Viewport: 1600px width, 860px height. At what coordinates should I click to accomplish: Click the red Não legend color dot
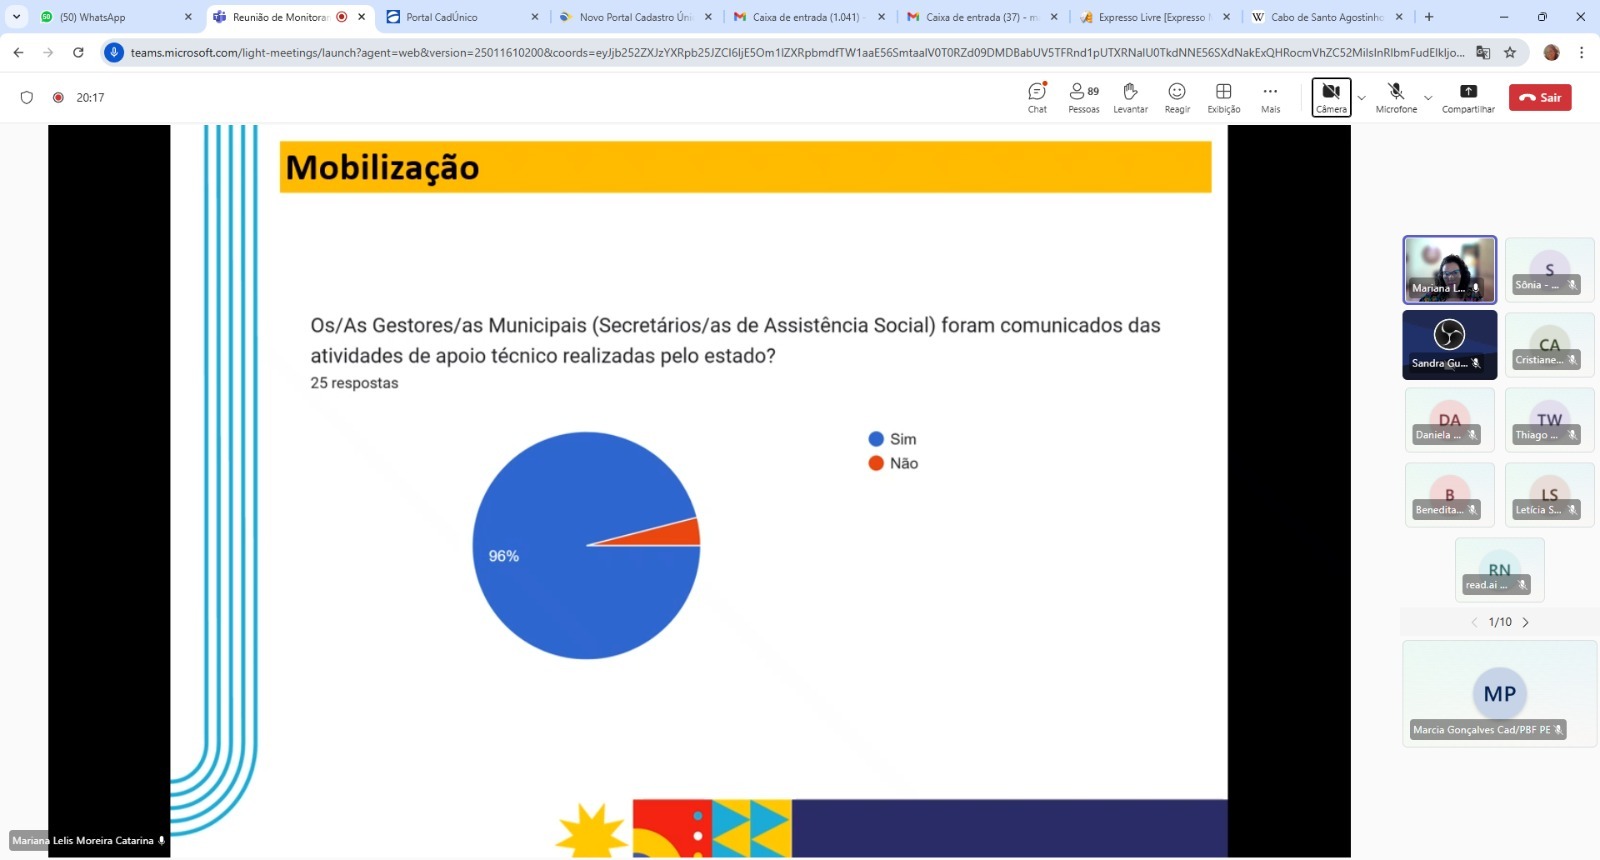coord(876,463)
